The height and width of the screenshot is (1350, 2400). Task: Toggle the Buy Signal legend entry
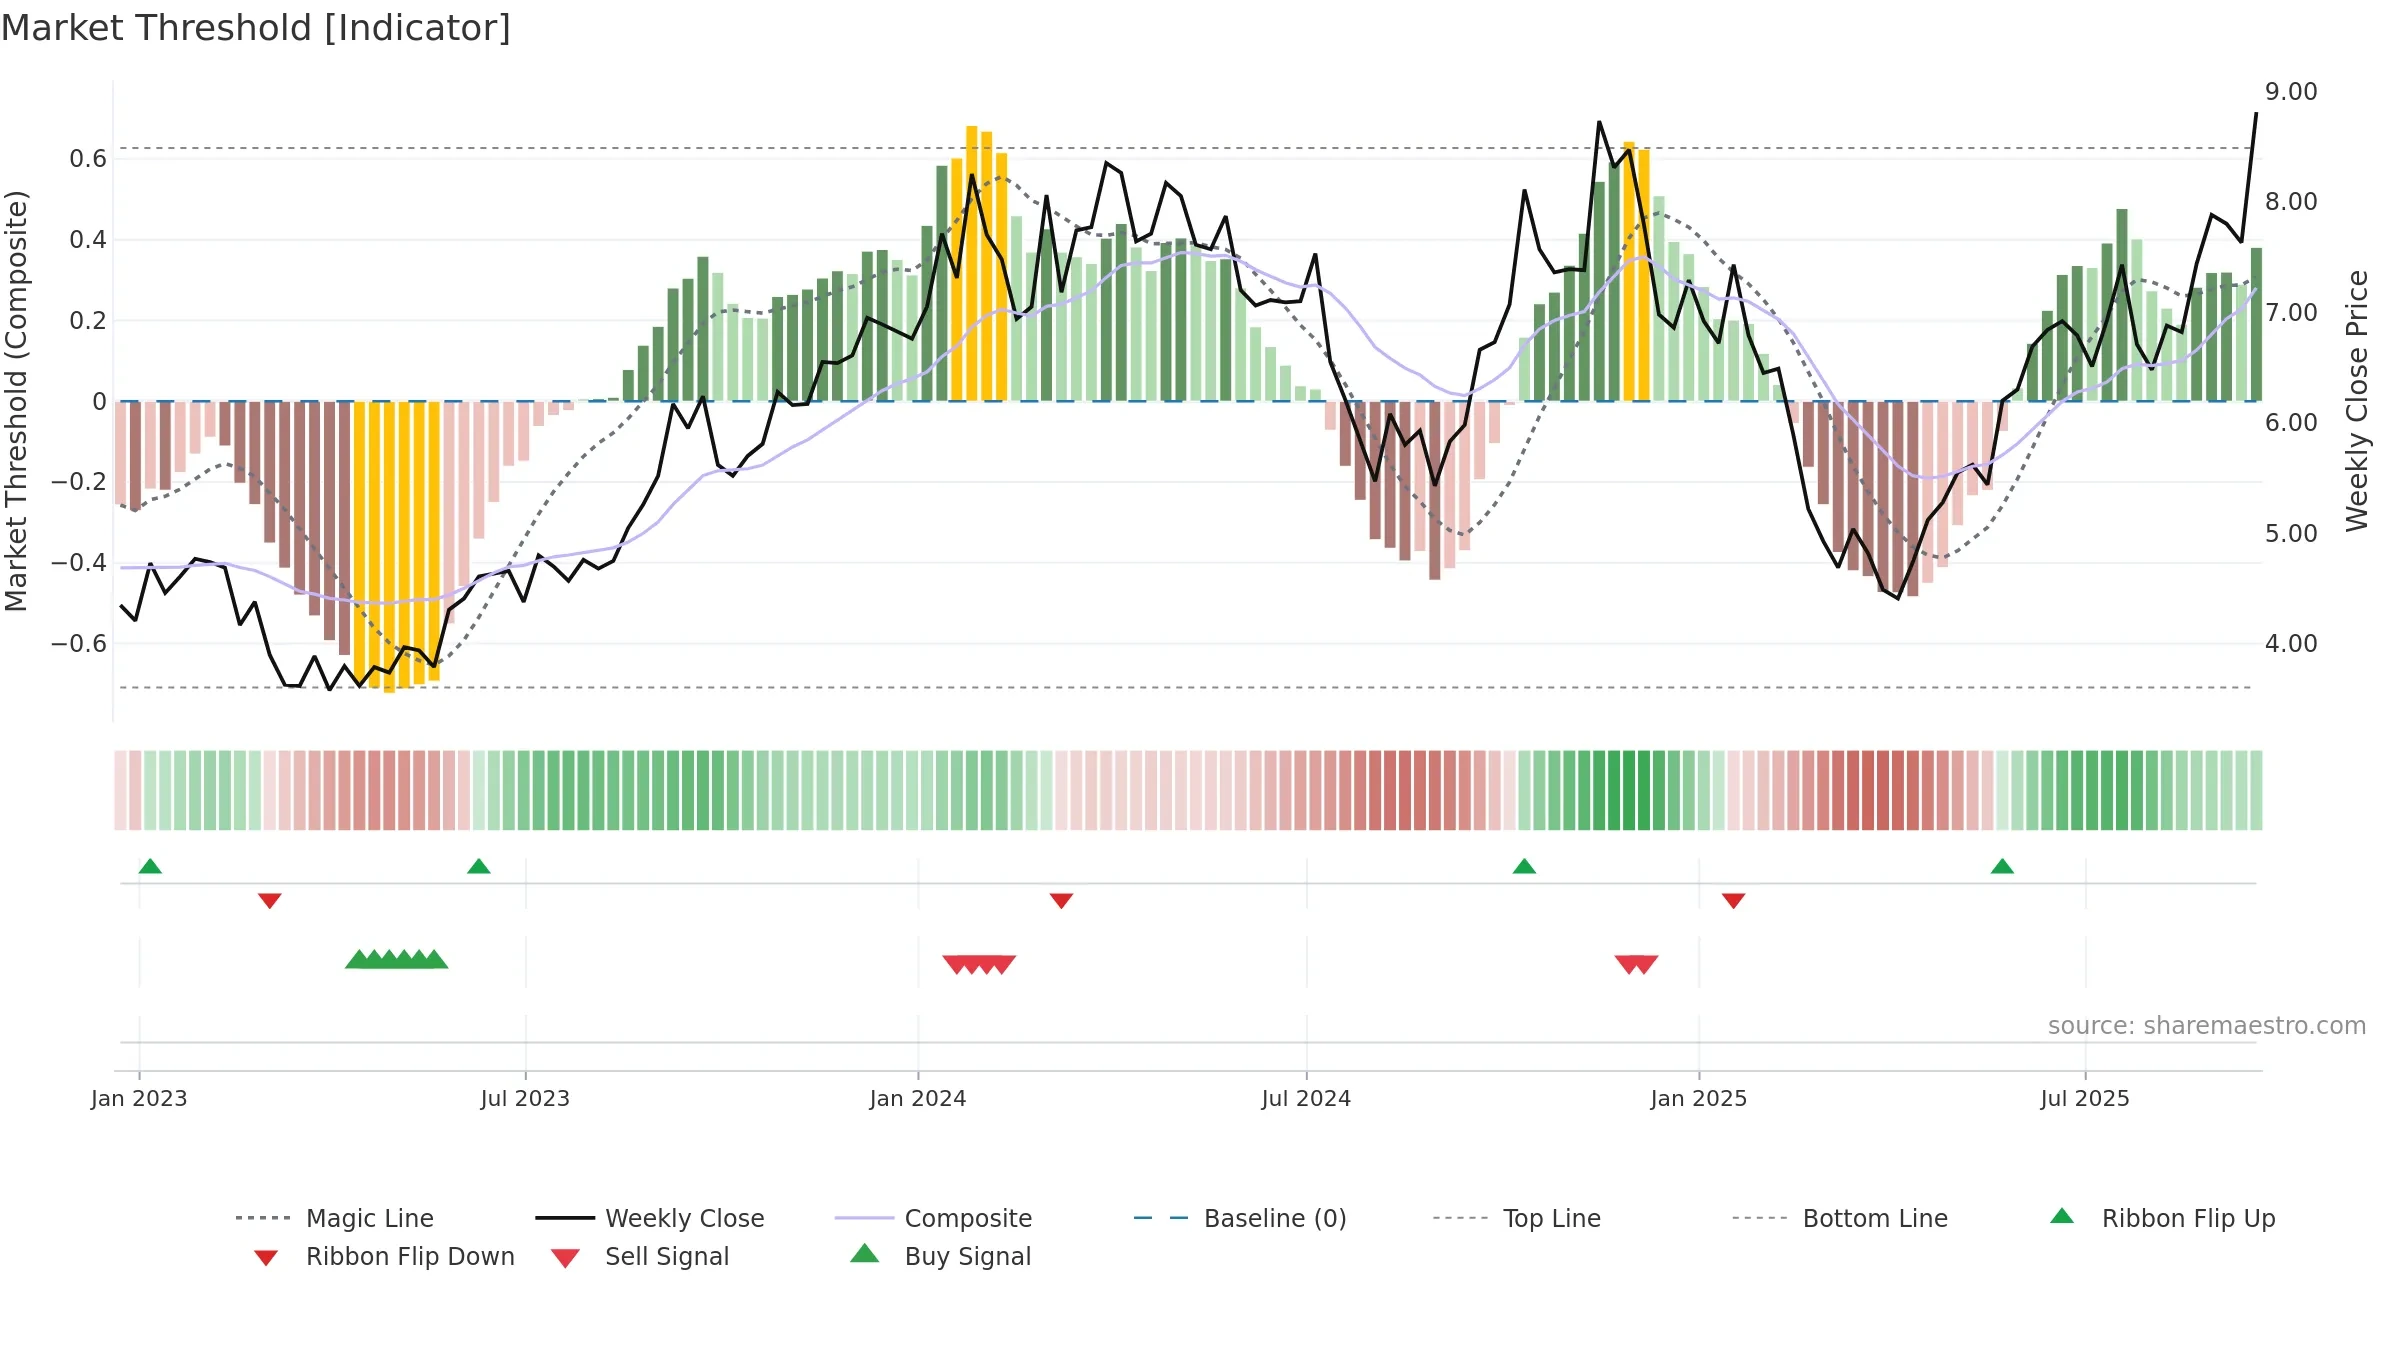click(x=940, y=1256)
